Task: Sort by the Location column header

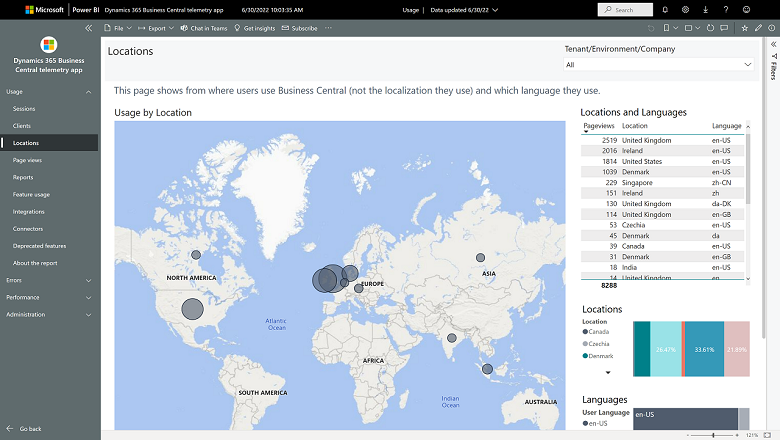Action: (x=635, y=126)
